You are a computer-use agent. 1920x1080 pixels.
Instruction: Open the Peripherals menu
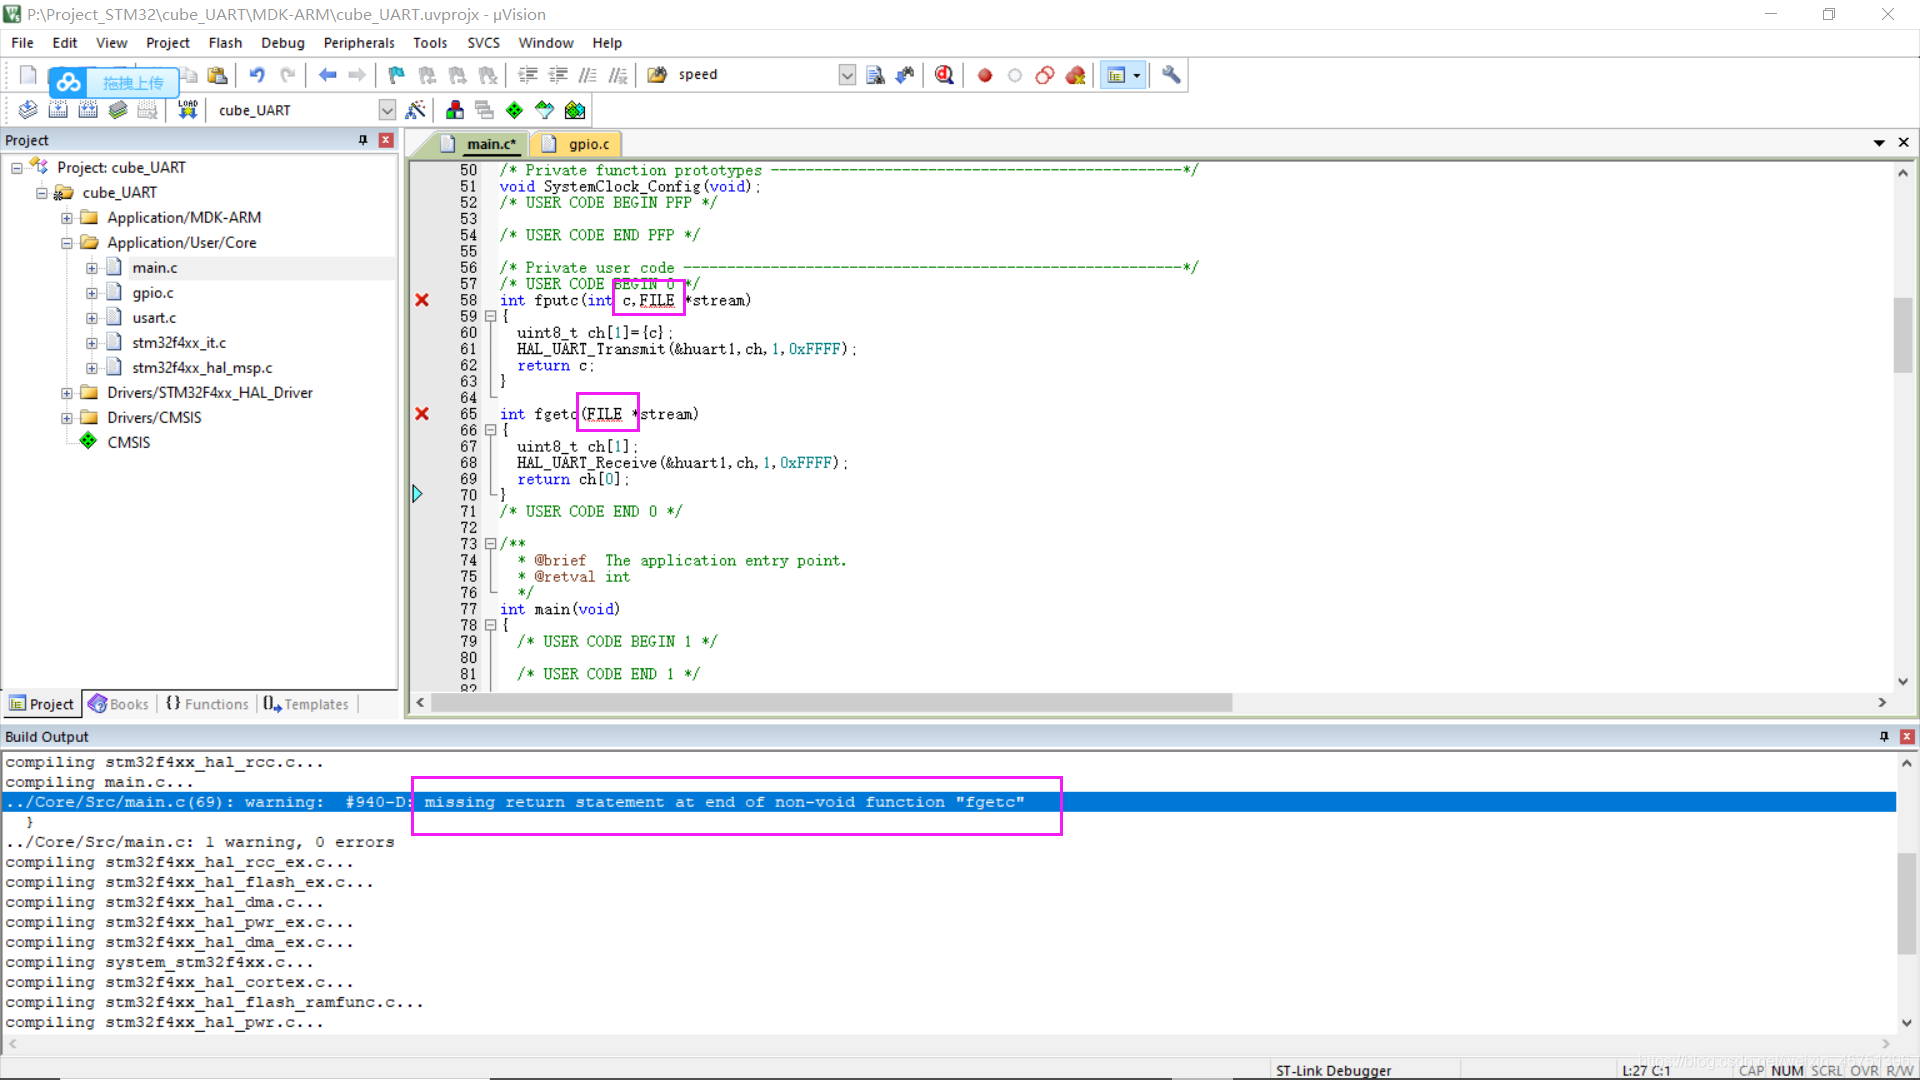click(359, 42)
